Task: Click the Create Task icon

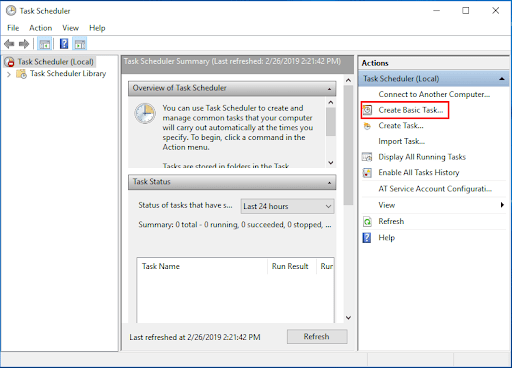Action: click(367, 126)
